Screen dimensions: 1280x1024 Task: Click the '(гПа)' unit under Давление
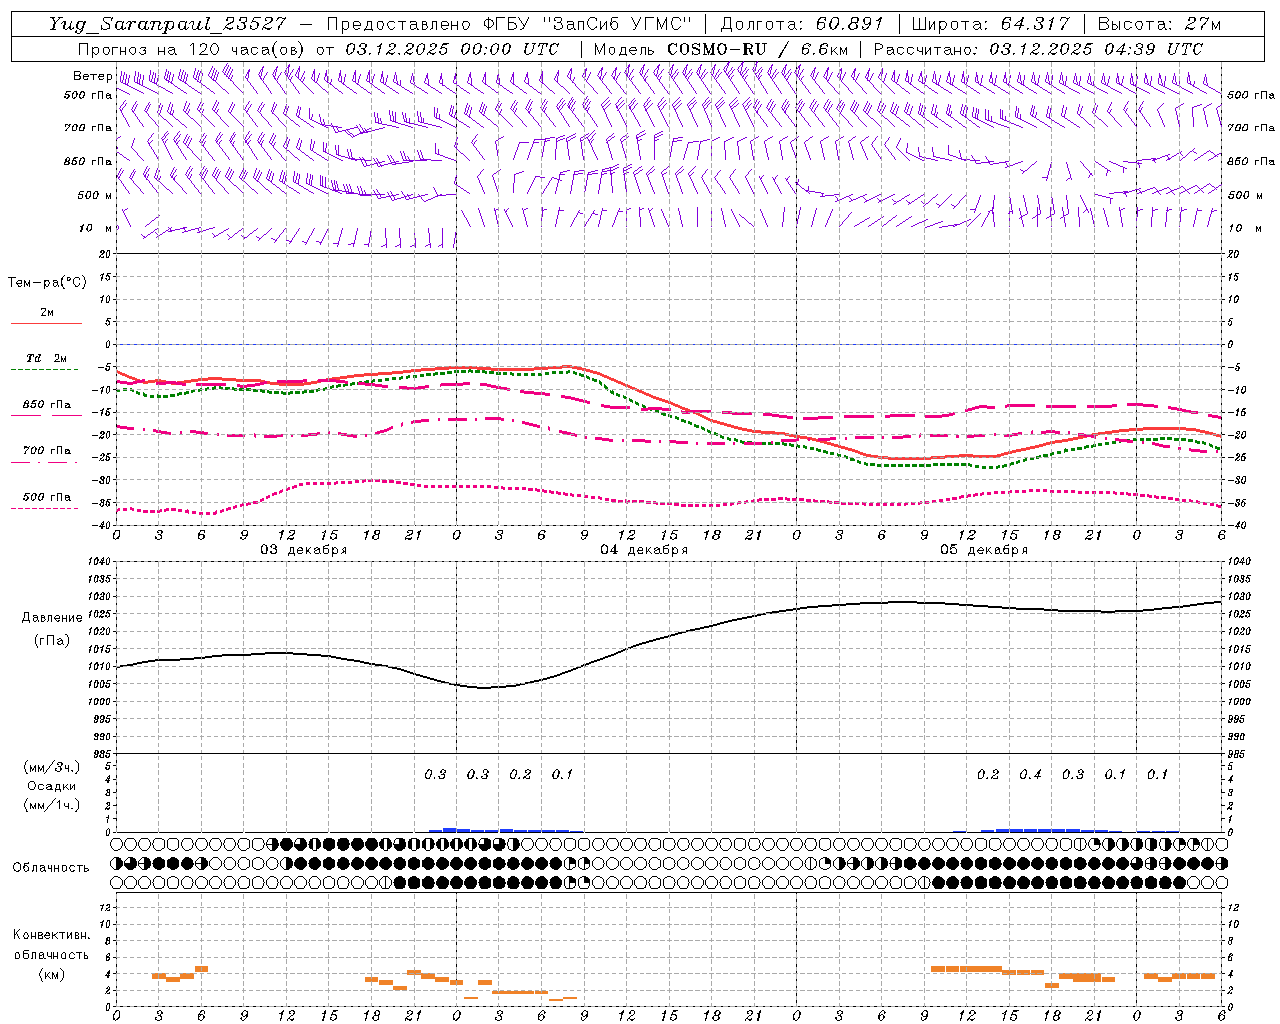52,640
